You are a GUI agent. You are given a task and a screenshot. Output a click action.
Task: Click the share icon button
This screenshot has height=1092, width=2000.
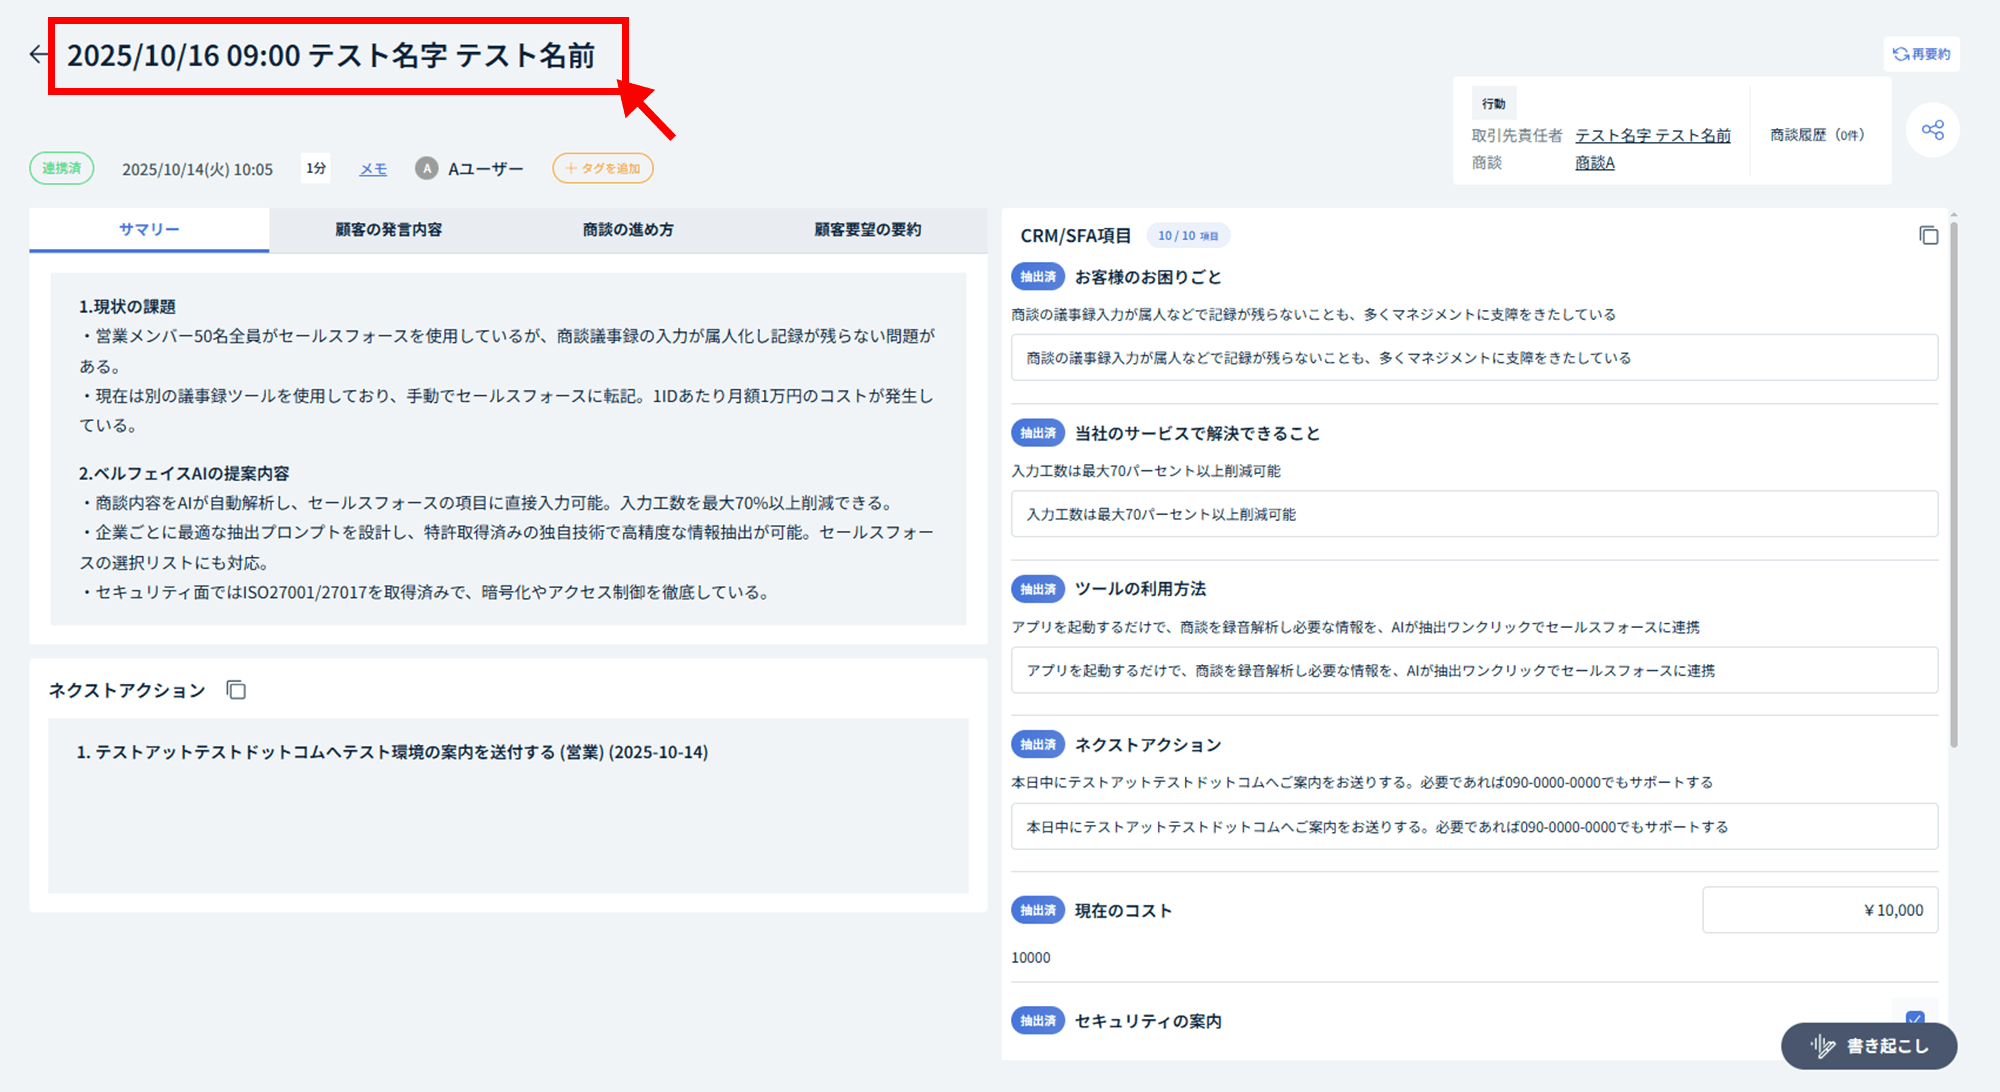[x=1932, y=130]
